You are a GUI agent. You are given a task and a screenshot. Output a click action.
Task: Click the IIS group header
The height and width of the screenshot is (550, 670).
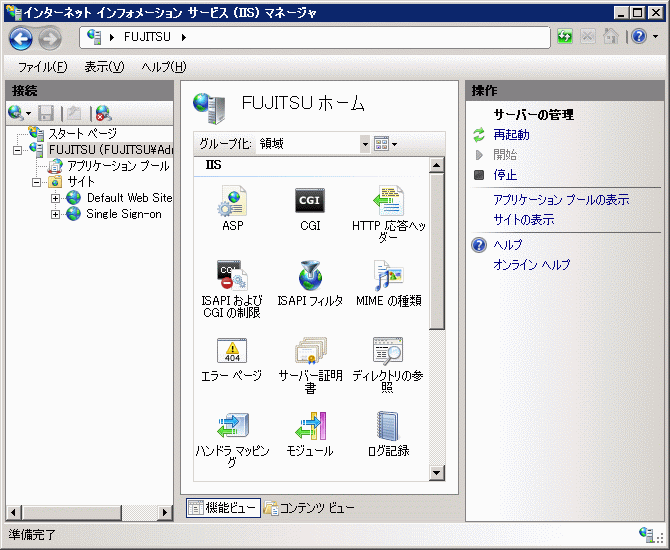tap(213, 165)
